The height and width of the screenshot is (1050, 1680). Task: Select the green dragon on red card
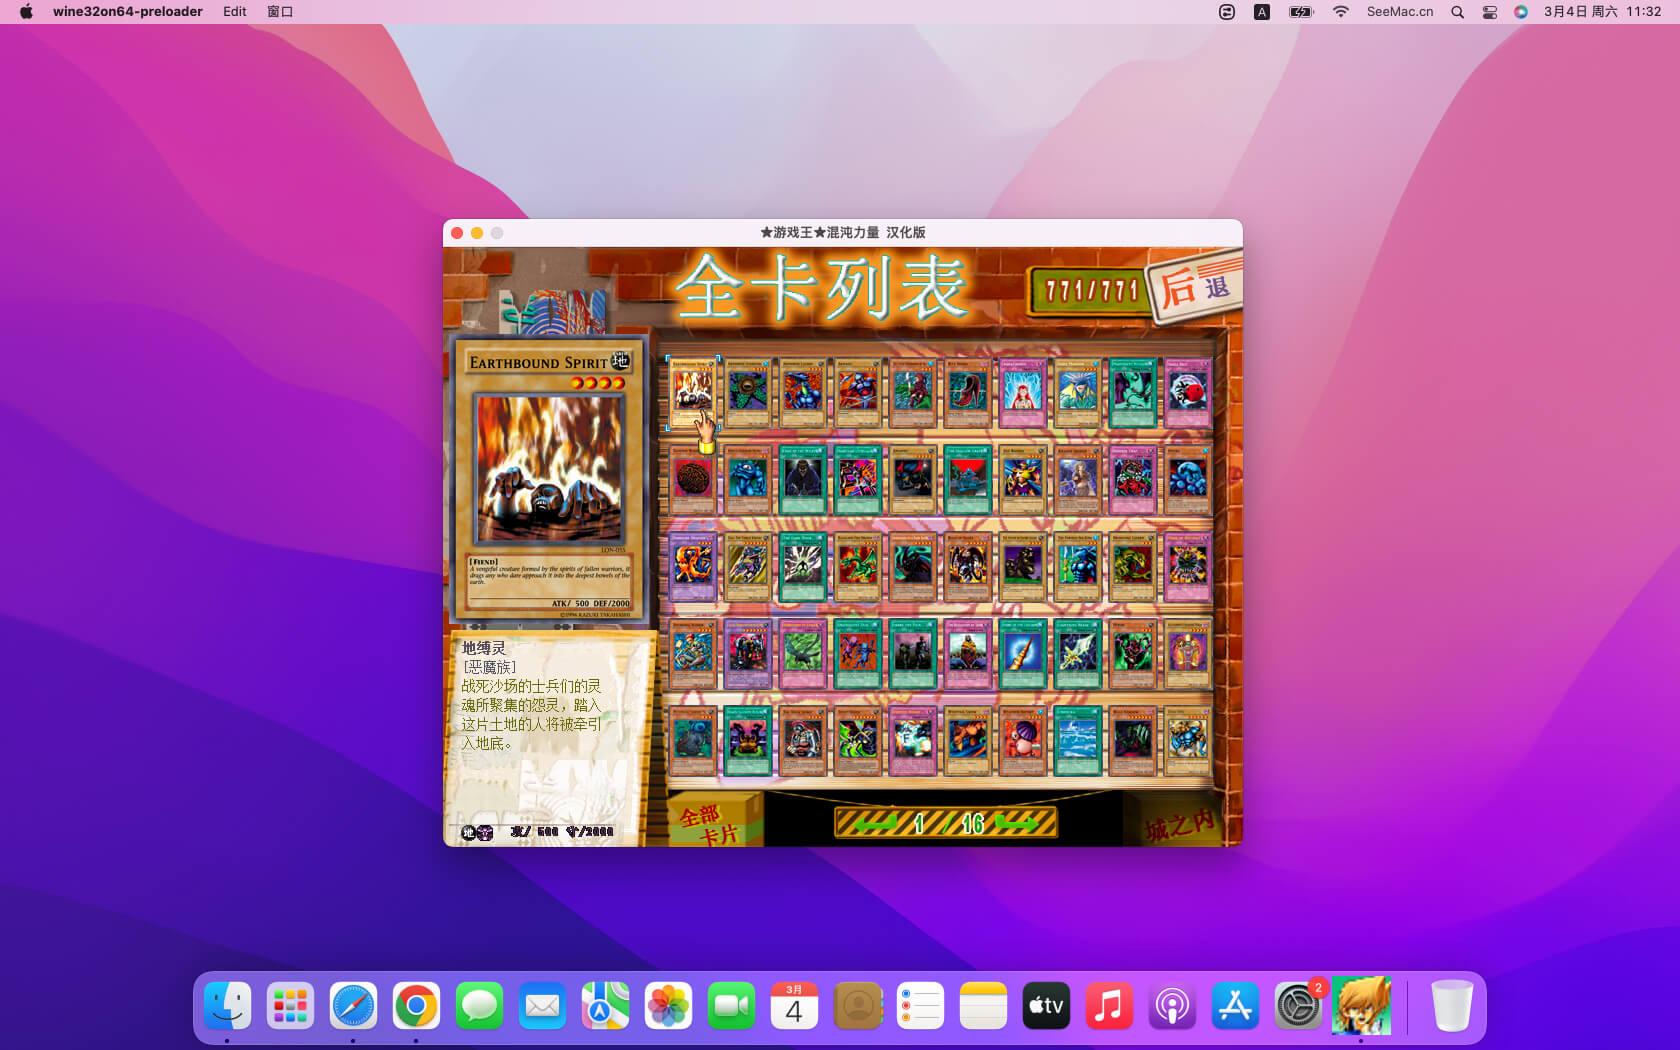pos(858,566)
